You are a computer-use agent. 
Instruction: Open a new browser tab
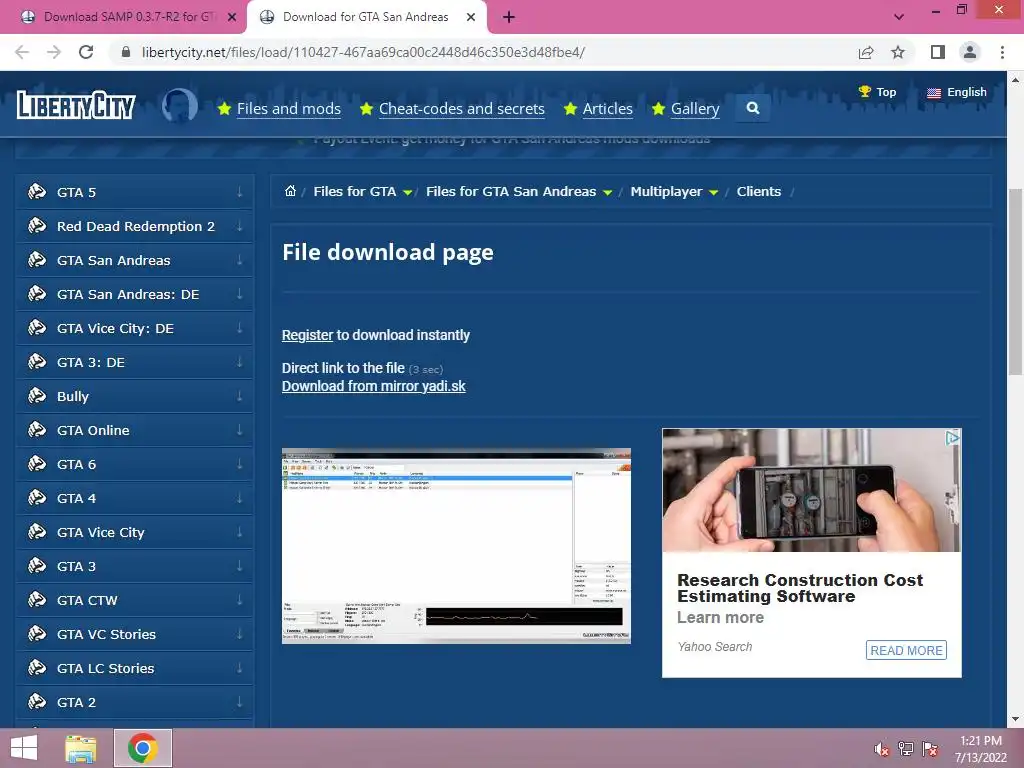509,17
